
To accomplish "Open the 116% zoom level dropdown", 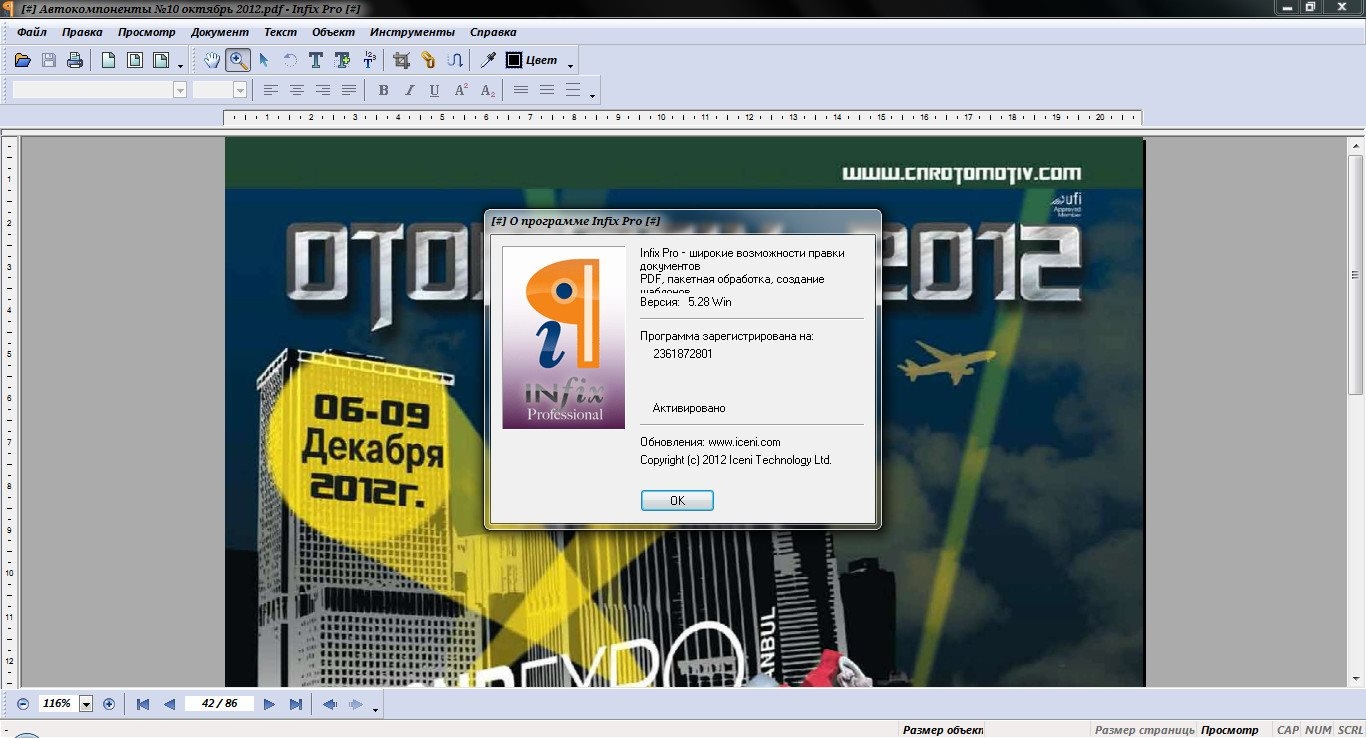I will 86,704.
